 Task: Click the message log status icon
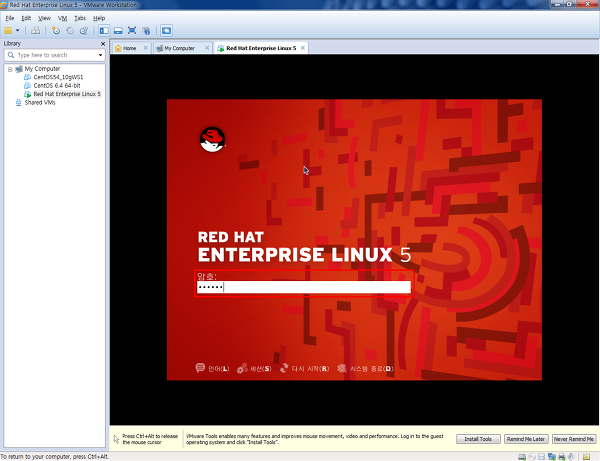(586, 457)
